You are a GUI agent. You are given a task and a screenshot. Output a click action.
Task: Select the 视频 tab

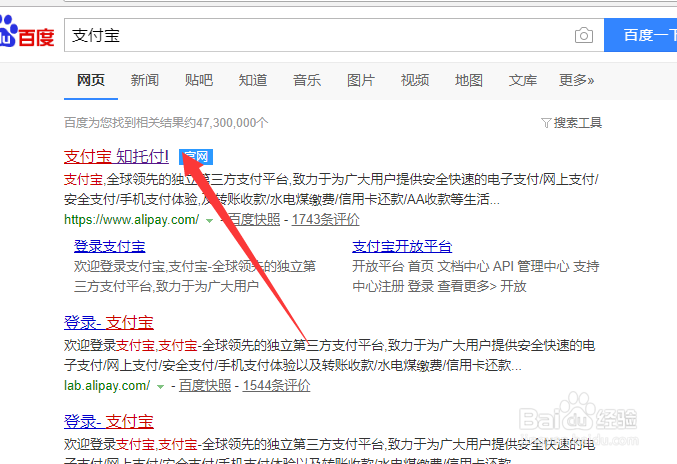coord(414,80)
